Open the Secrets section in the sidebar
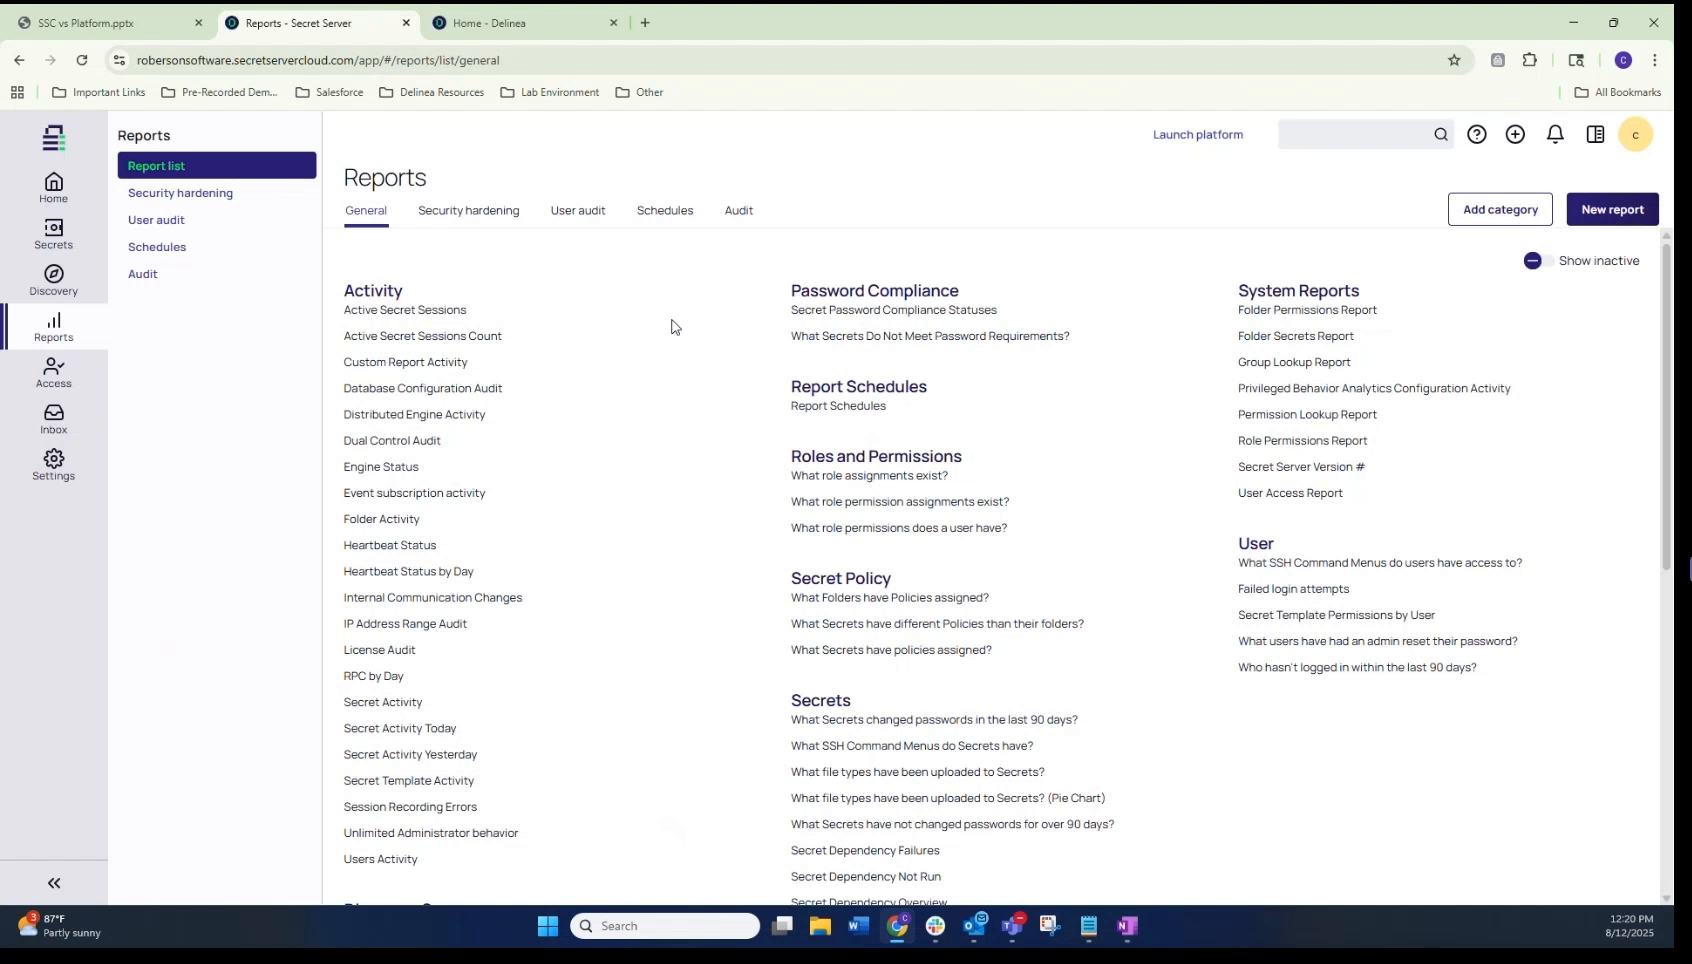This screenshot has height=964, width=1692. click(x=53, y=234)
